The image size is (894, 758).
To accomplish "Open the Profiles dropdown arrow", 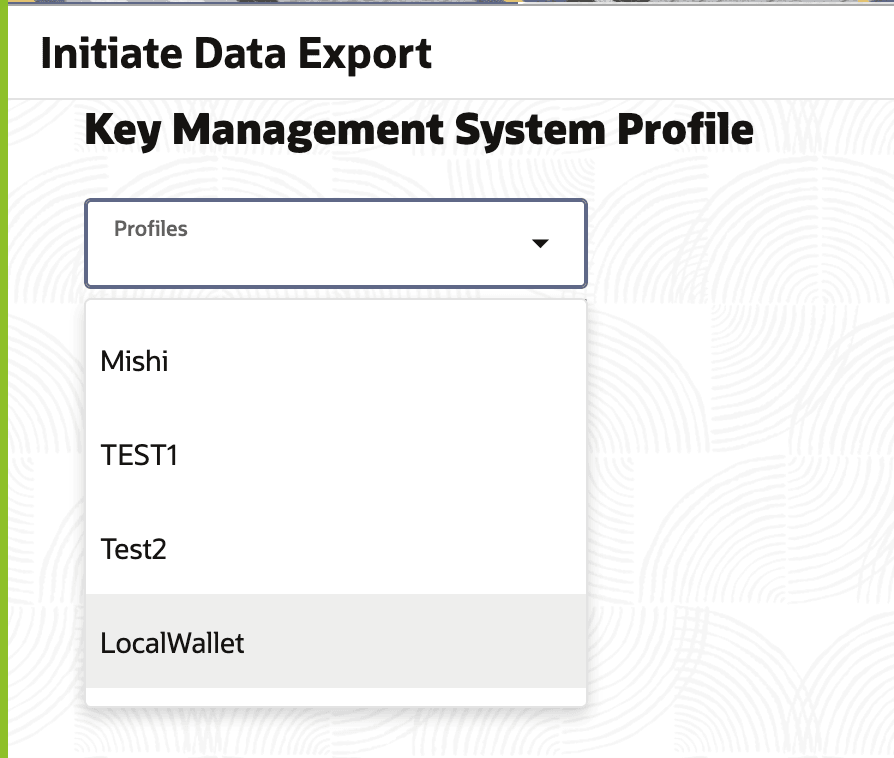I will [540, 244].
